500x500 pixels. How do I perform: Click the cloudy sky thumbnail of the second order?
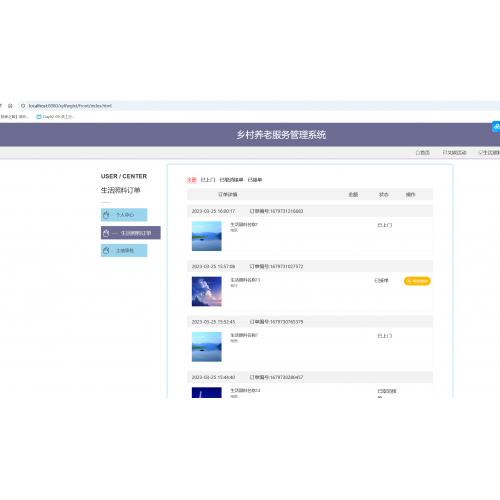pos(207,292)
